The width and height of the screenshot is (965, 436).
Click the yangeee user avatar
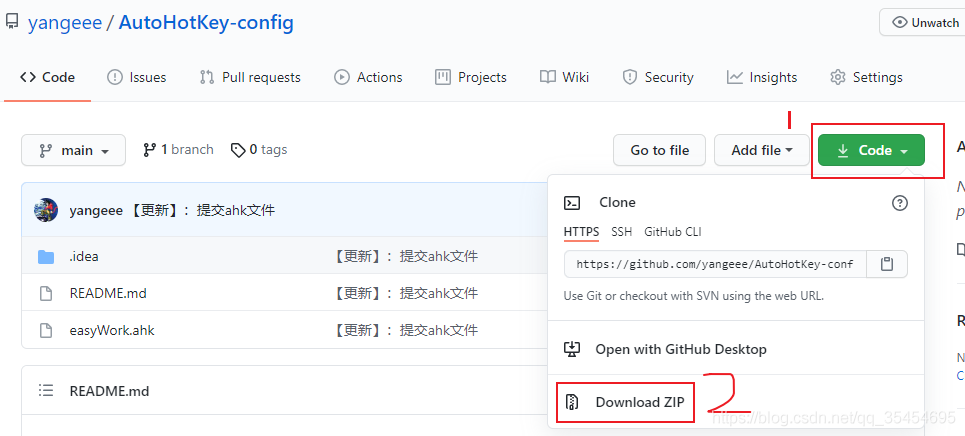(x=46, y=211)
